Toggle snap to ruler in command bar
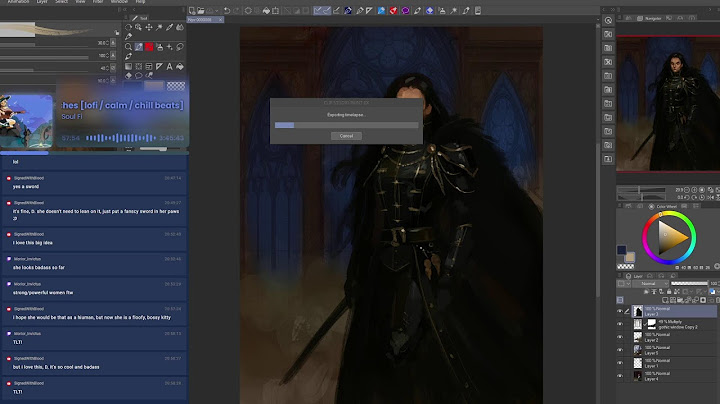Viewport: 720px width, 404px height. pos(317,11)
